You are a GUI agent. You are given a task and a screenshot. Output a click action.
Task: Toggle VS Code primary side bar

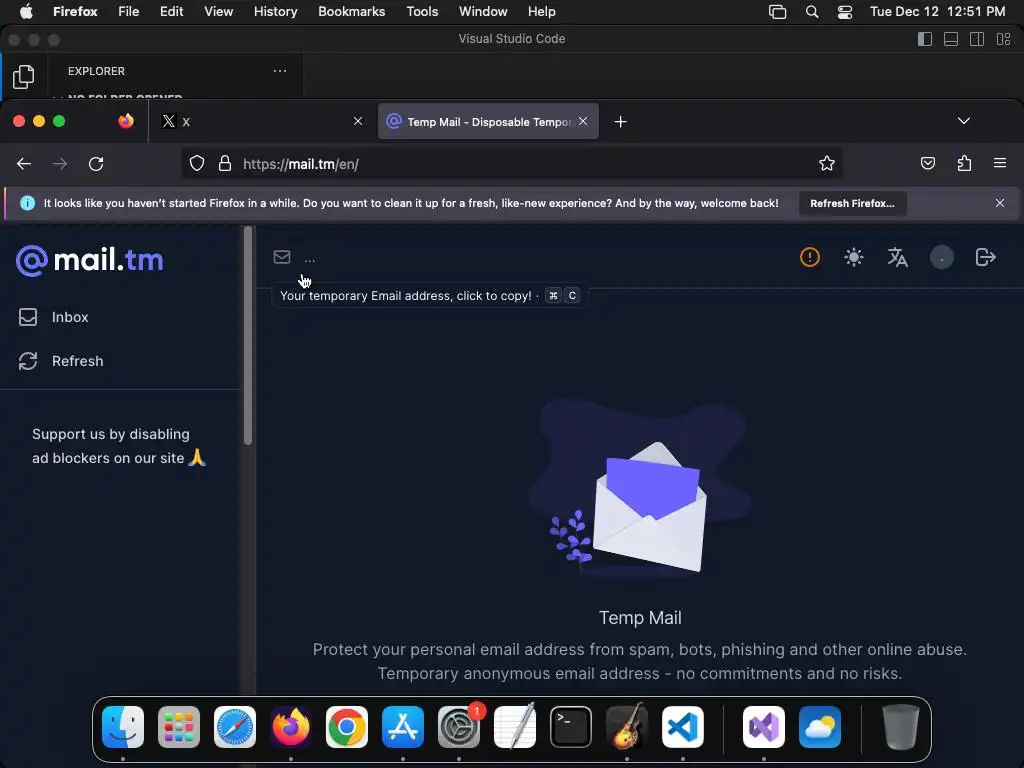coord(925,39)
